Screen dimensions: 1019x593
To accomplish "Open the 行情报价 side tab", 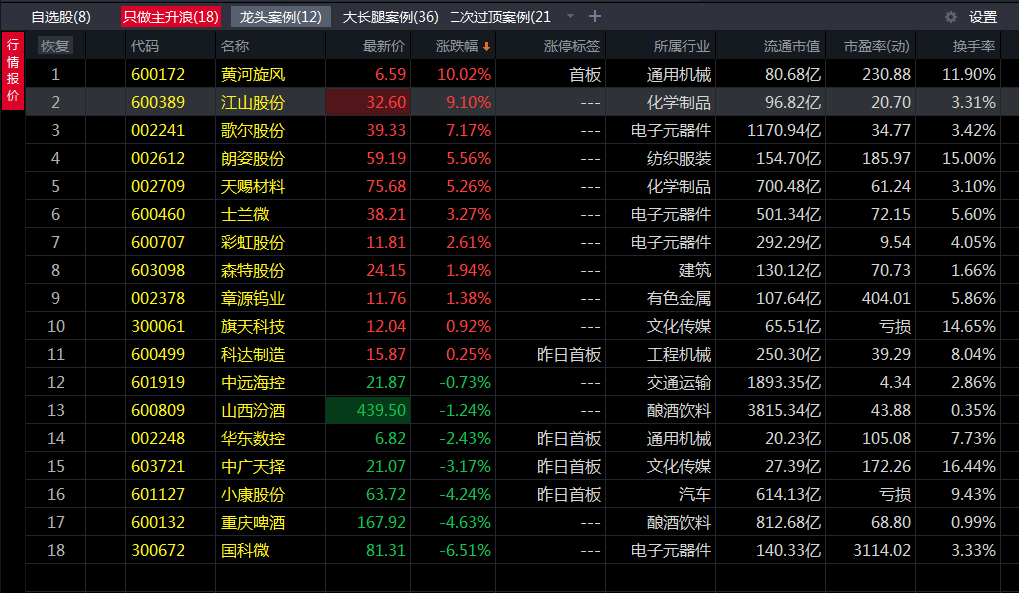I will click(13, 70).
